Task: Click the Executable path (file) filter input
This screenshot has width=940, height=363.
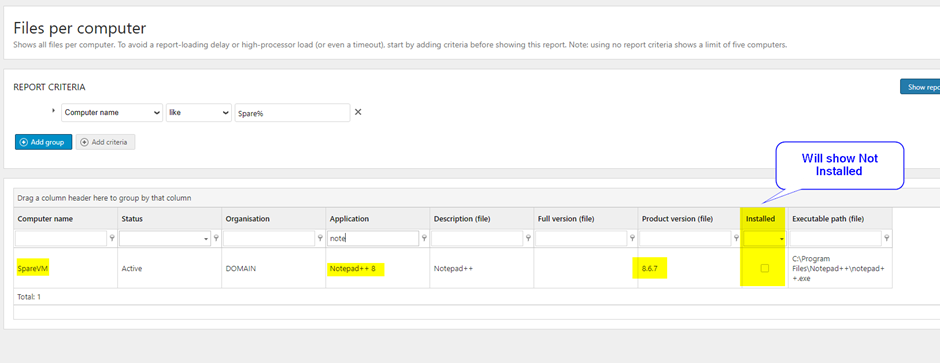Action: click(835, 238)
